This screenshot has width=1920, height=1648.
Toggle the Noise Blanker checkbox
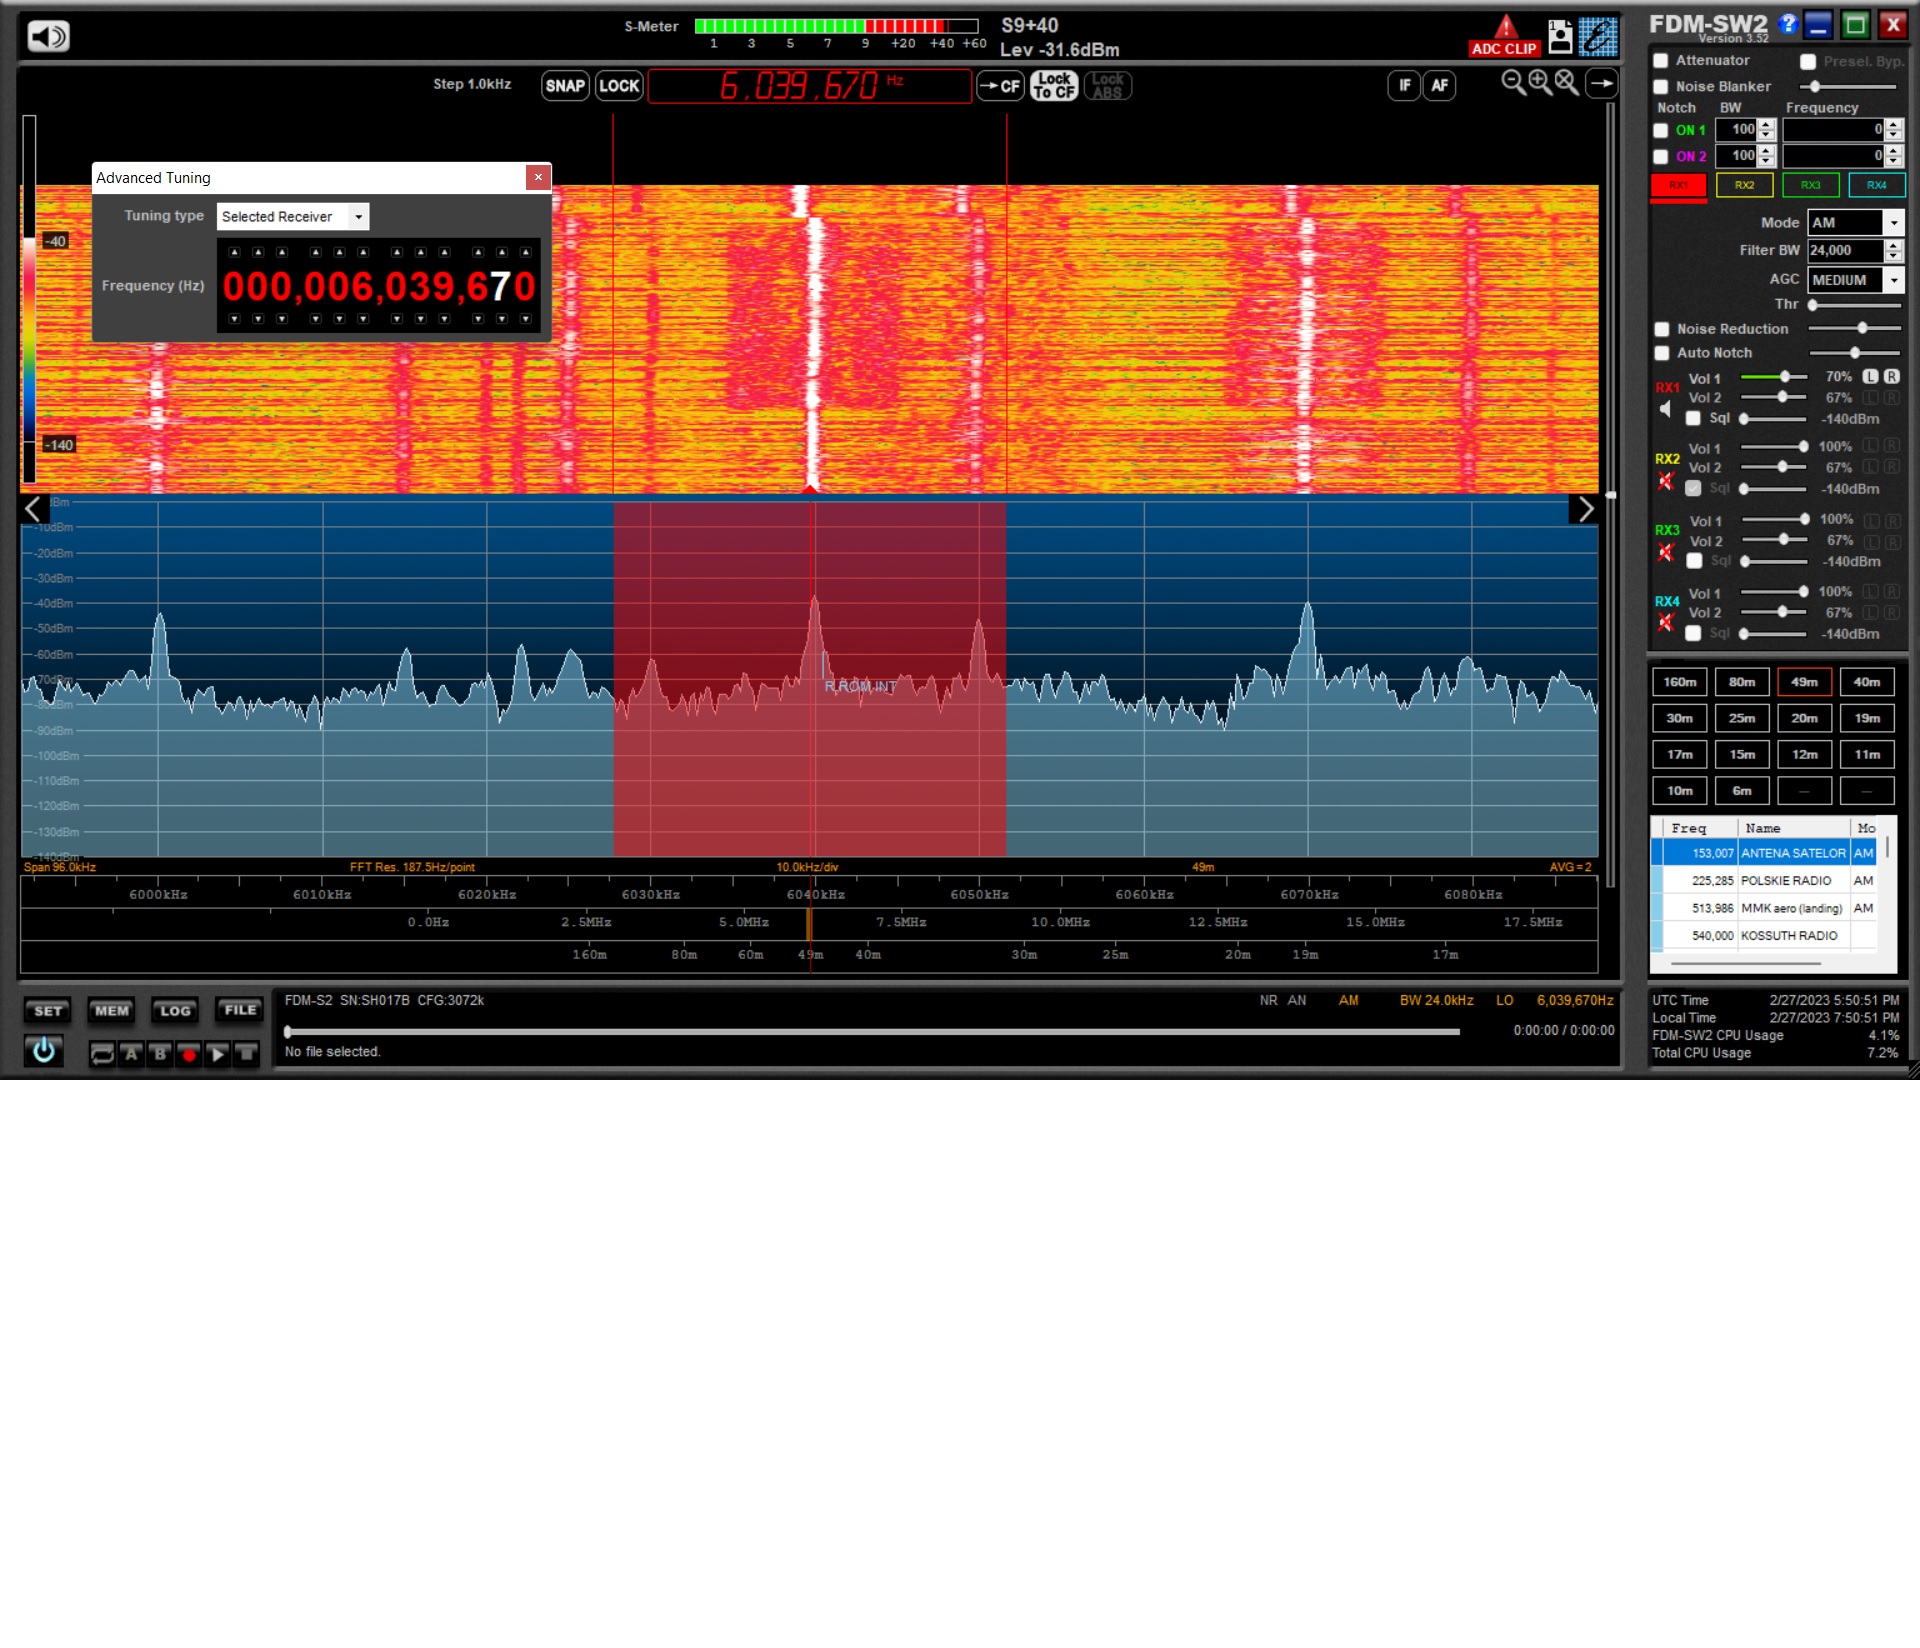[1661, 87]
